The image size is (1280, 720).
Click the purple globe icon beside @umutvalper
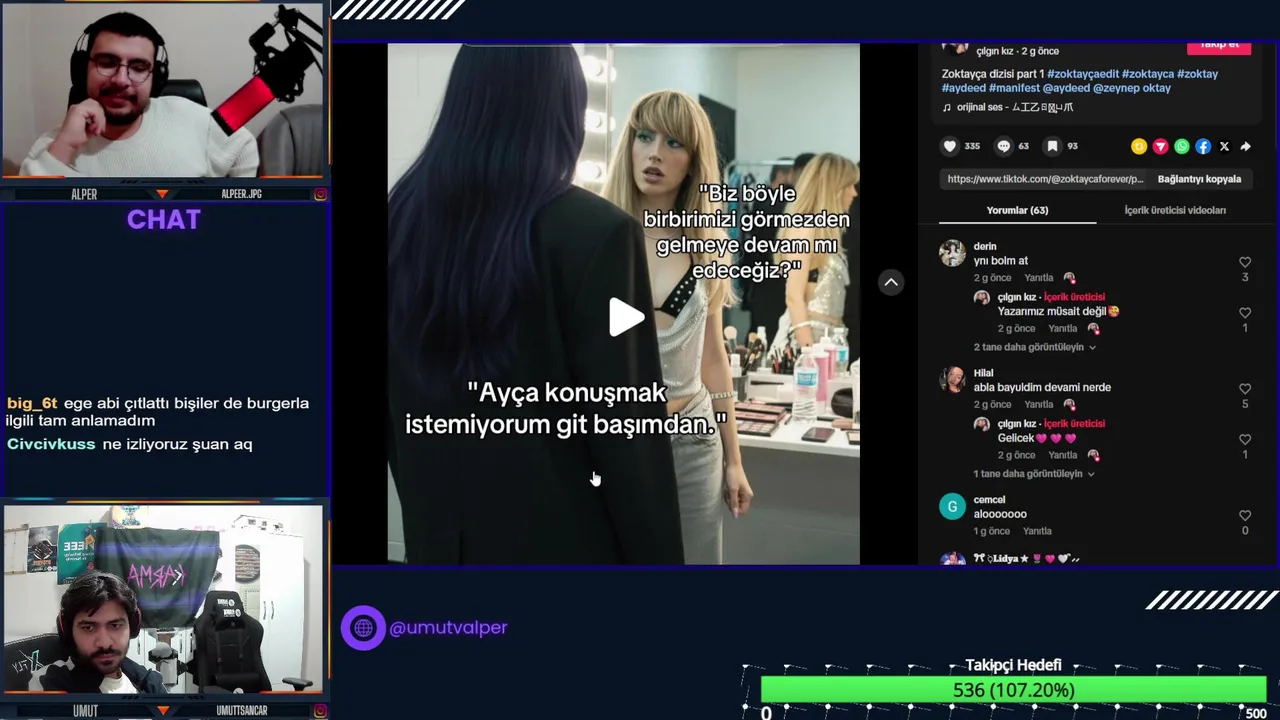coord(363,628)
